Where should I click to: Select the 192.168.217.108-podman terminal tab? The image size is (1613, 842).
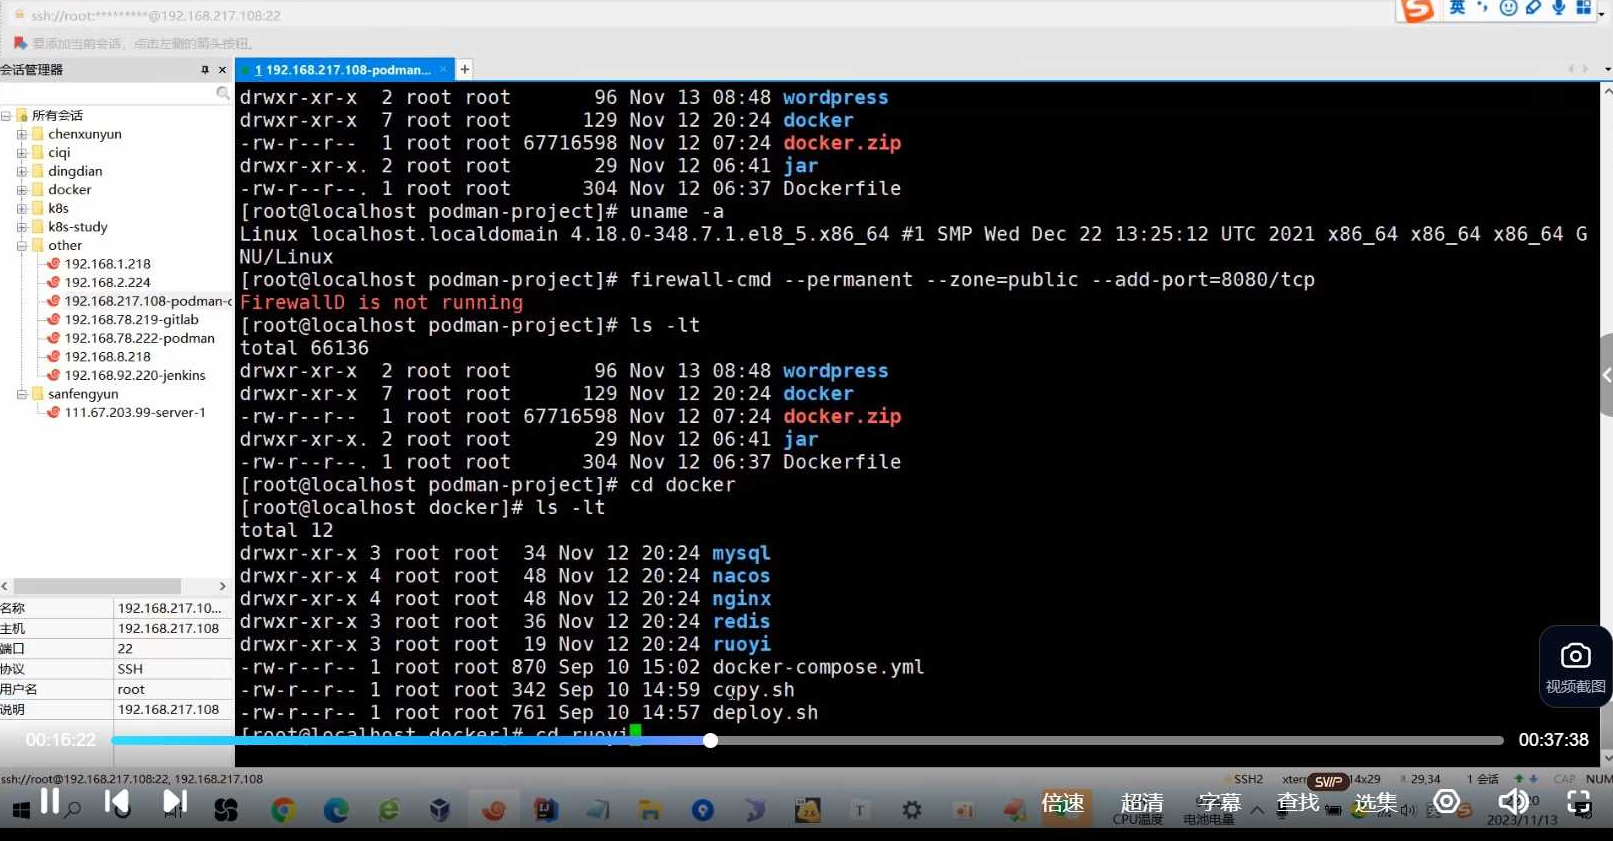pos(342,70)
